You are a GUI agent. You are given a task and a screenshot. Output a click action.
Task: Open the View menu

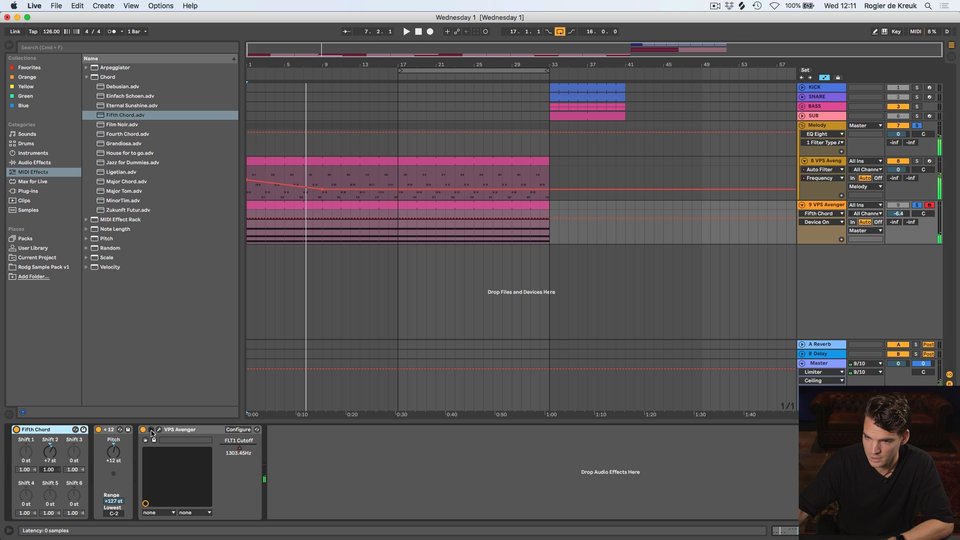pyautogui.click(x=131, y=6)
